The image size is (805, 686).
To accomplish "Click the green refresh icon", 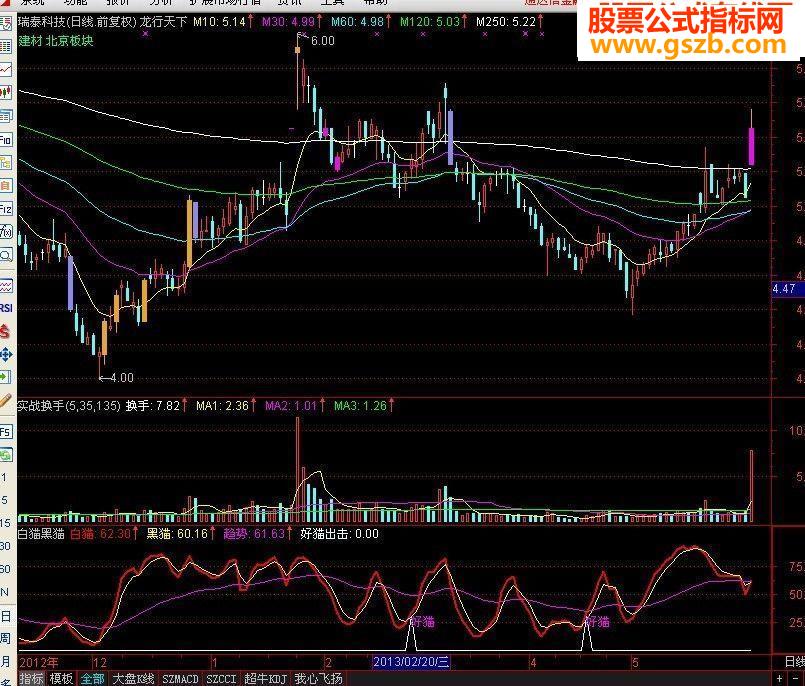I will 5,455.
